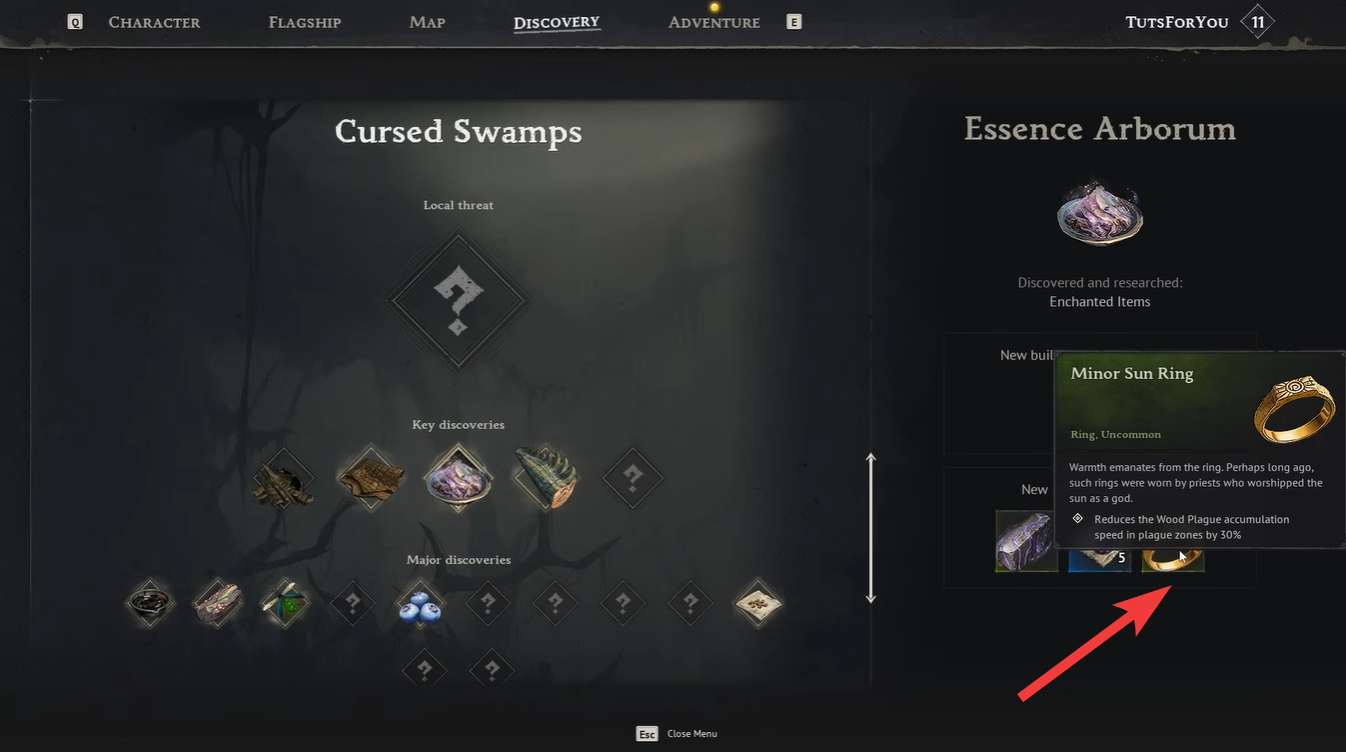Click the purple-veined stone item thumbnail
1346x752 pixels.
click(x=1026, y=541)
